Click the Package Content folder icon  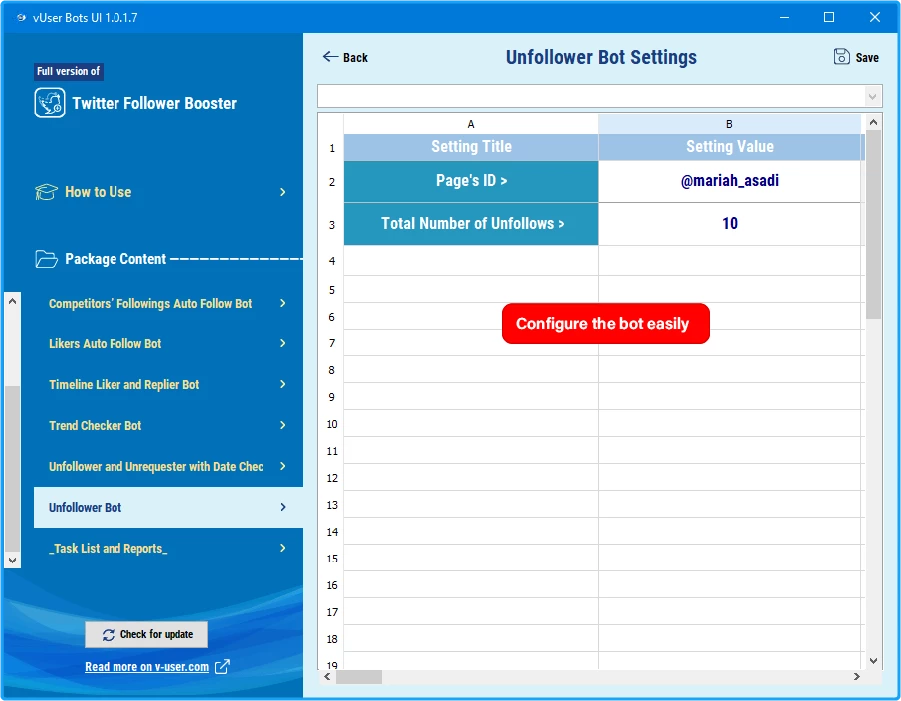click(46, 259)
